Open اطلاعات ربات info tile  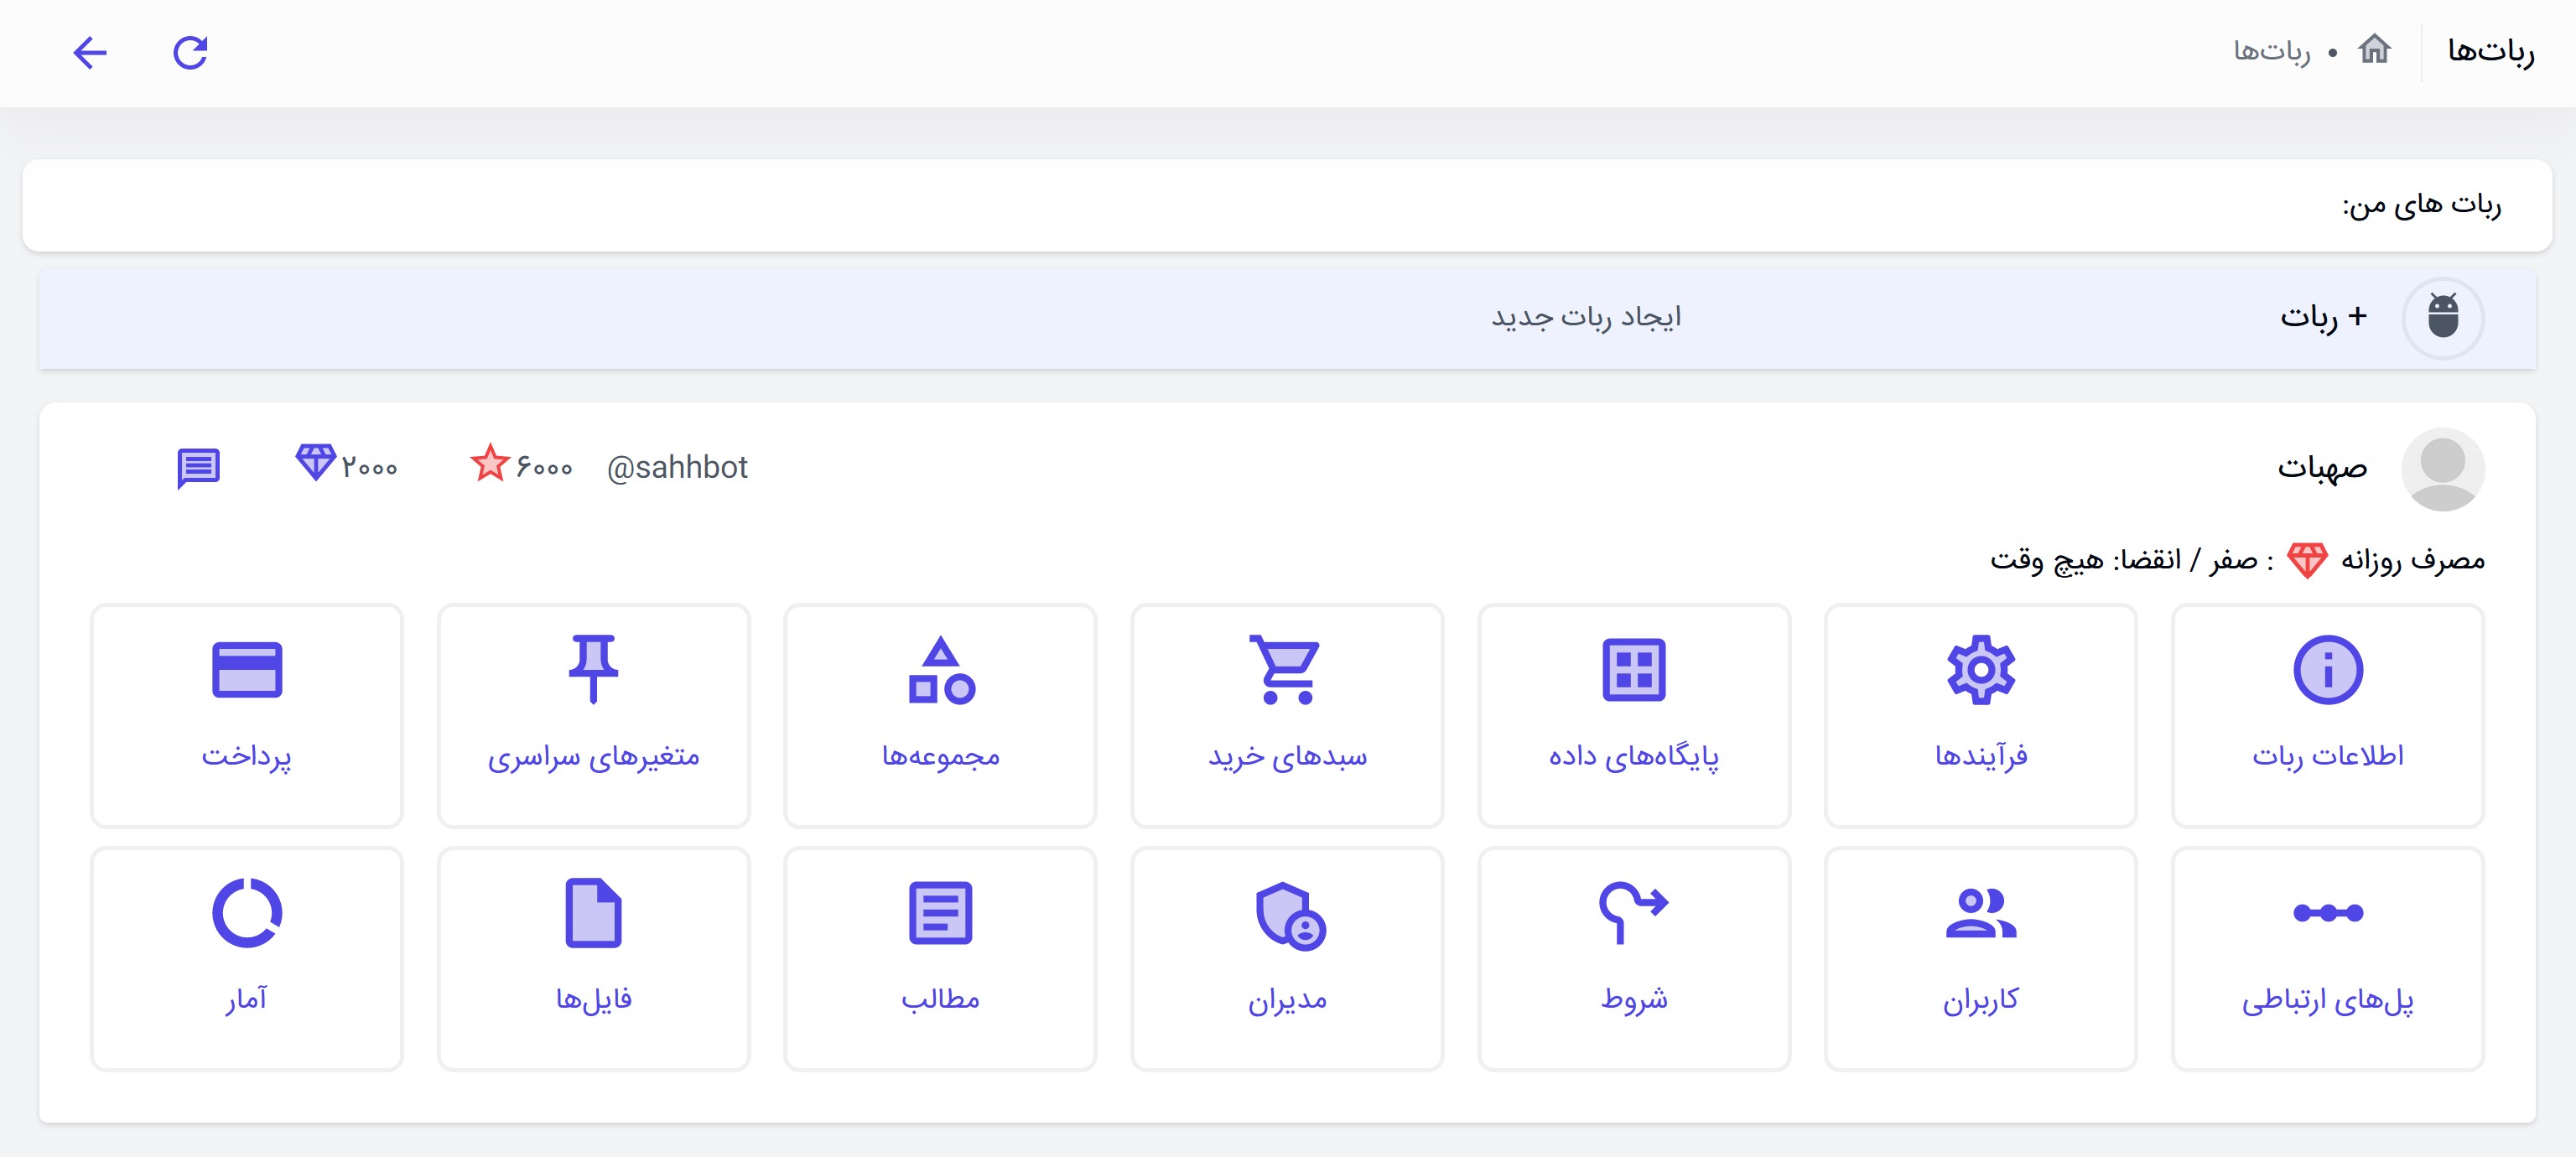pos(2327,715)
